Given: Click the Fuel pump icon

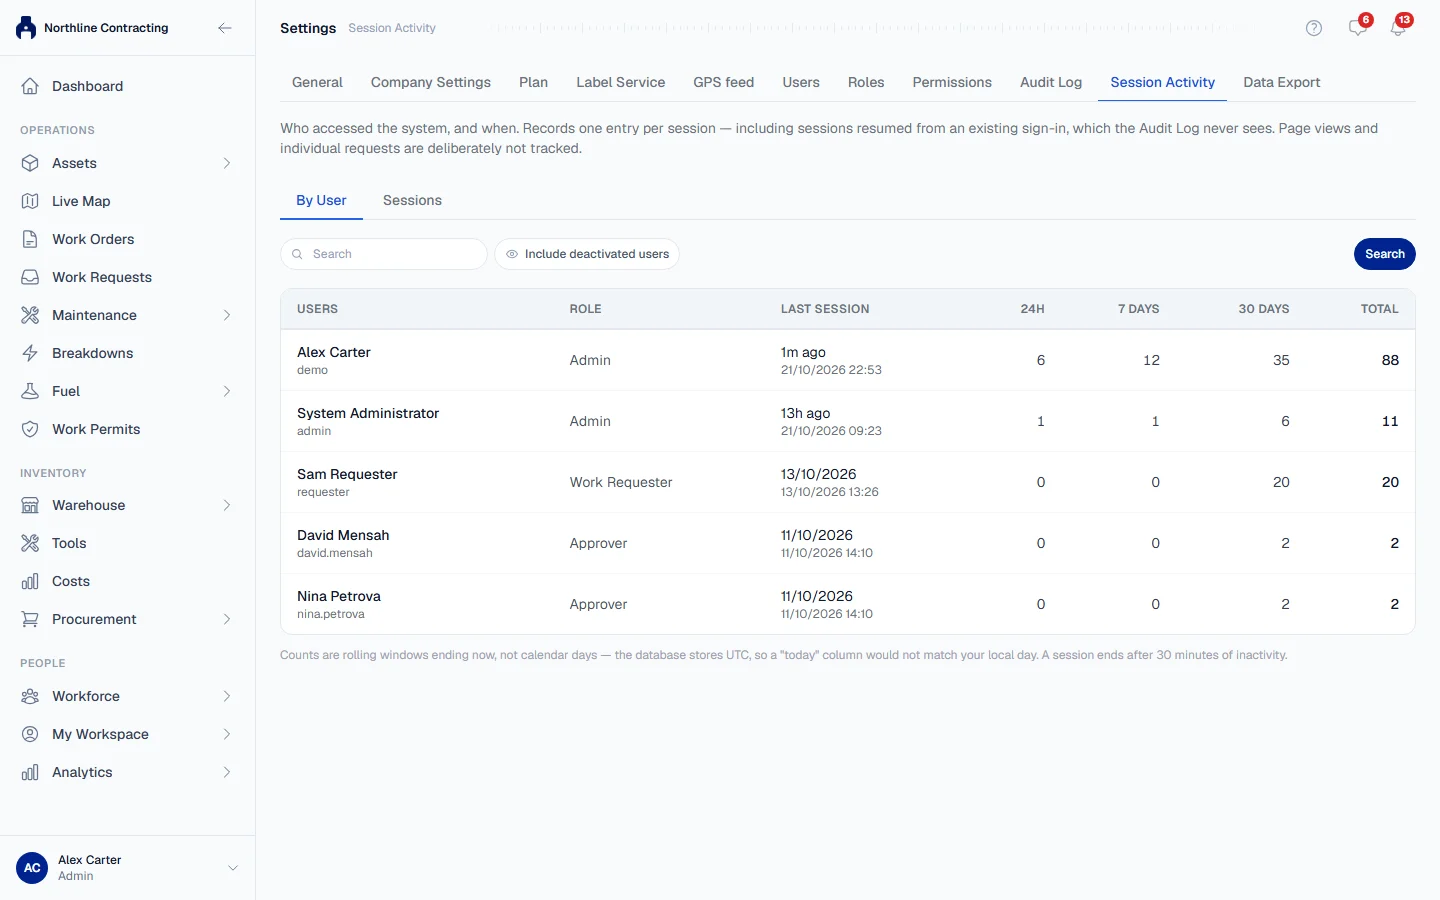Looking at the screenshot, I should [30, 391].
